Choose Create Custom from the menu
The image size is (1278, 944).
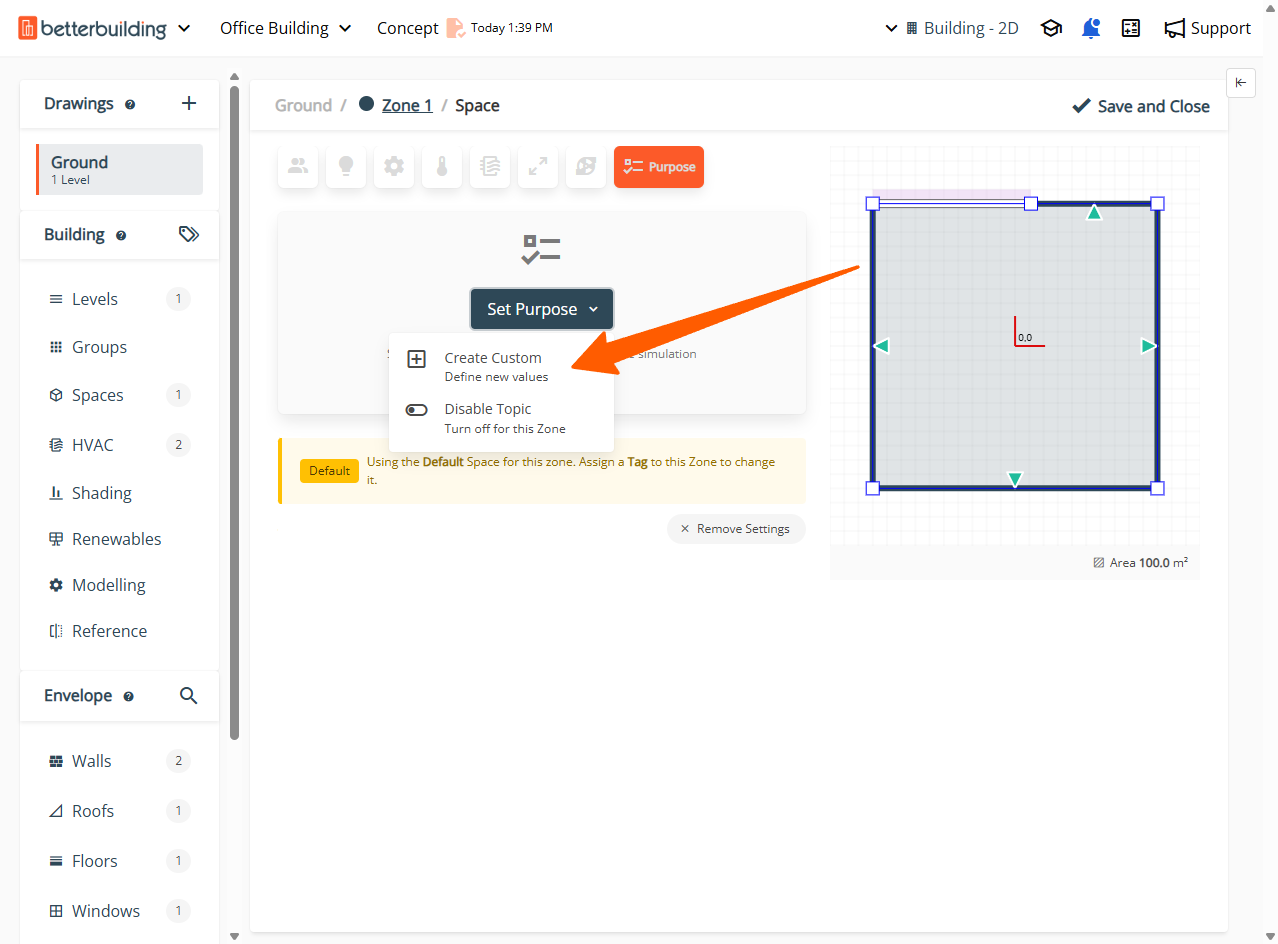click(493, 366)
